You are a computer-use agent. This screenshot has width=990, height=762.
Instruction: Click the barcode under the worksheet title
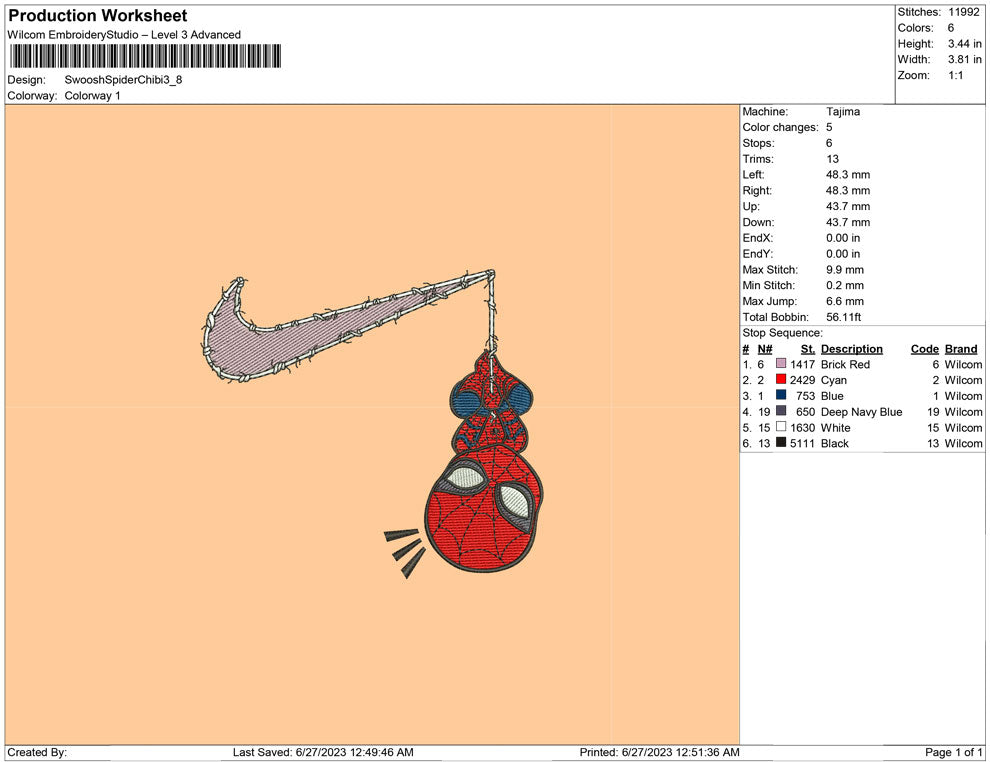pyautogui.click(x=145, y=56)
